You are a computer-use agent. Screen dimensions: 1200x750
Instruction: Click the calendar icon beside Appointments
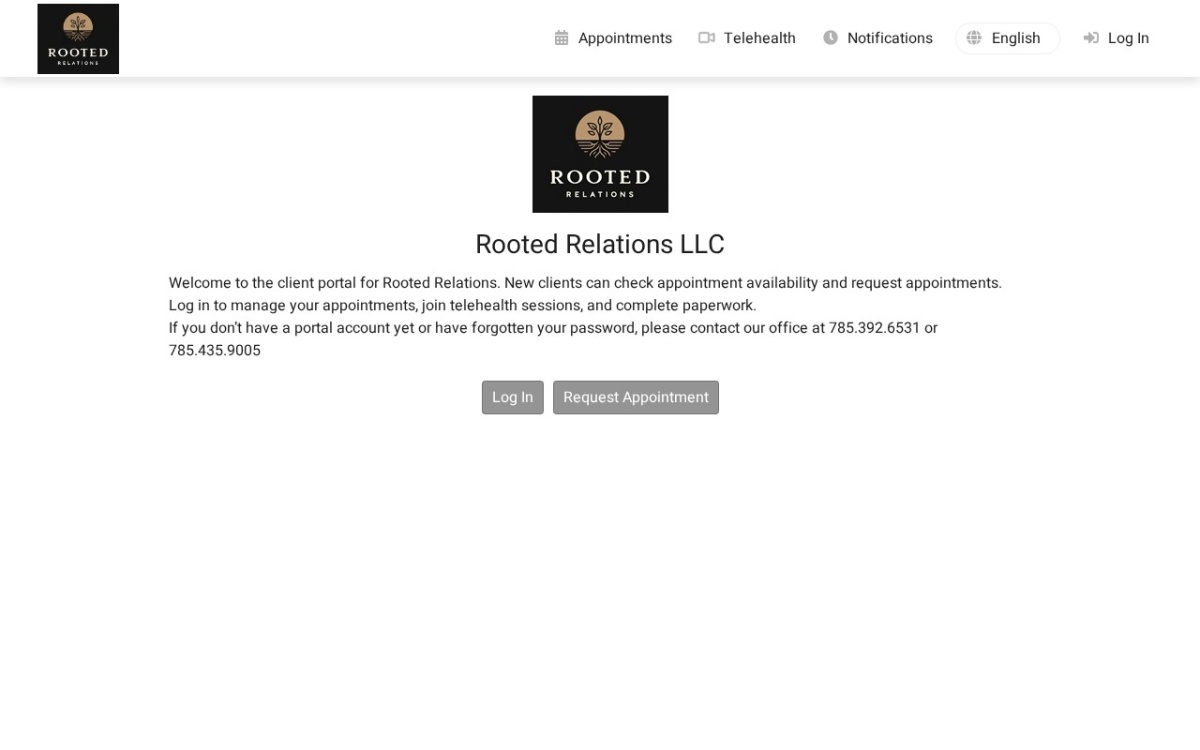(562, 38)
